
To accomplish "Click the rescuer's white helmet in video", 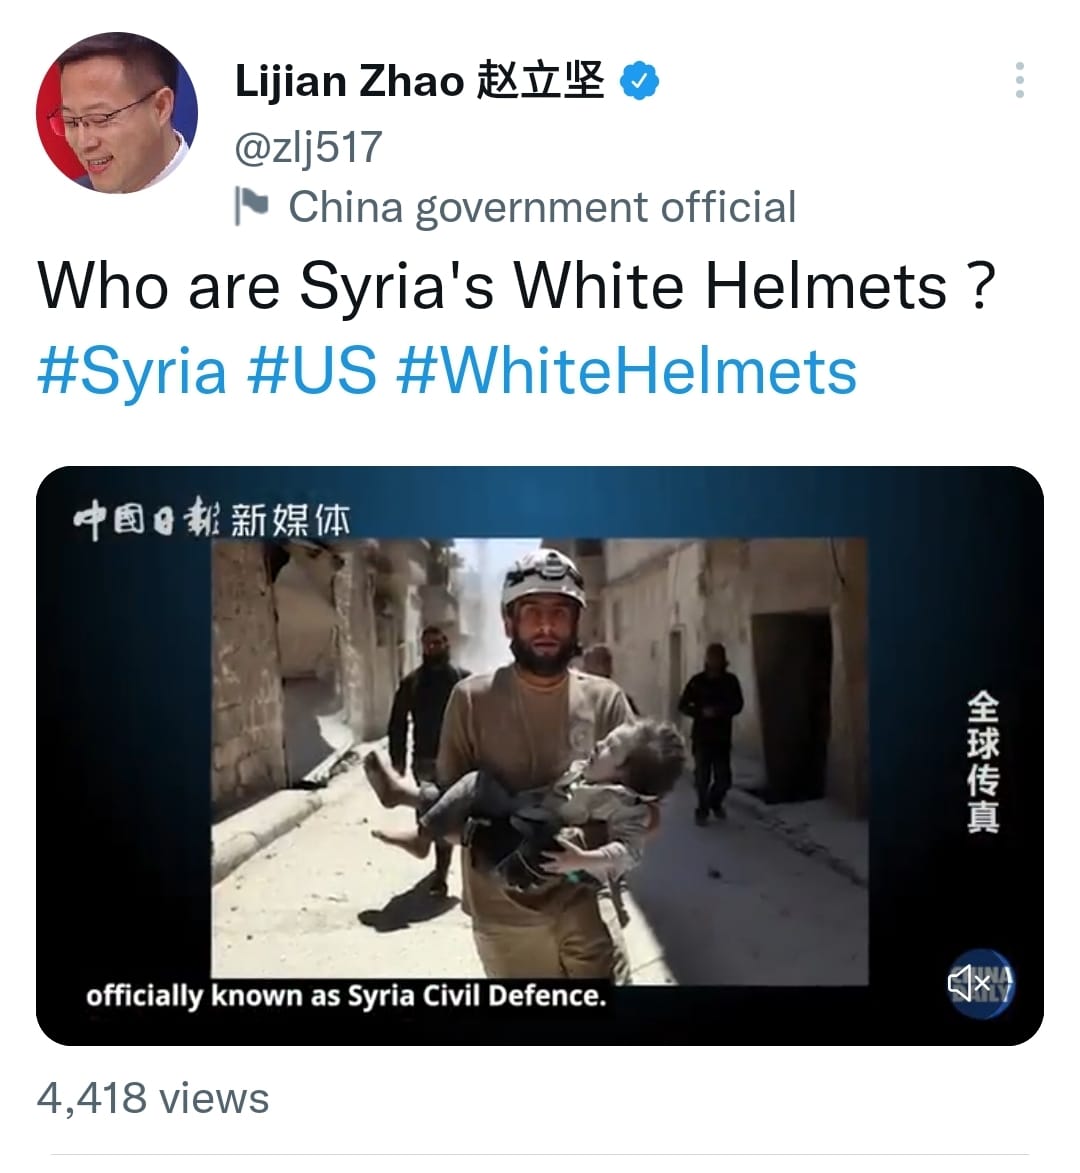I will pos(544,578).
